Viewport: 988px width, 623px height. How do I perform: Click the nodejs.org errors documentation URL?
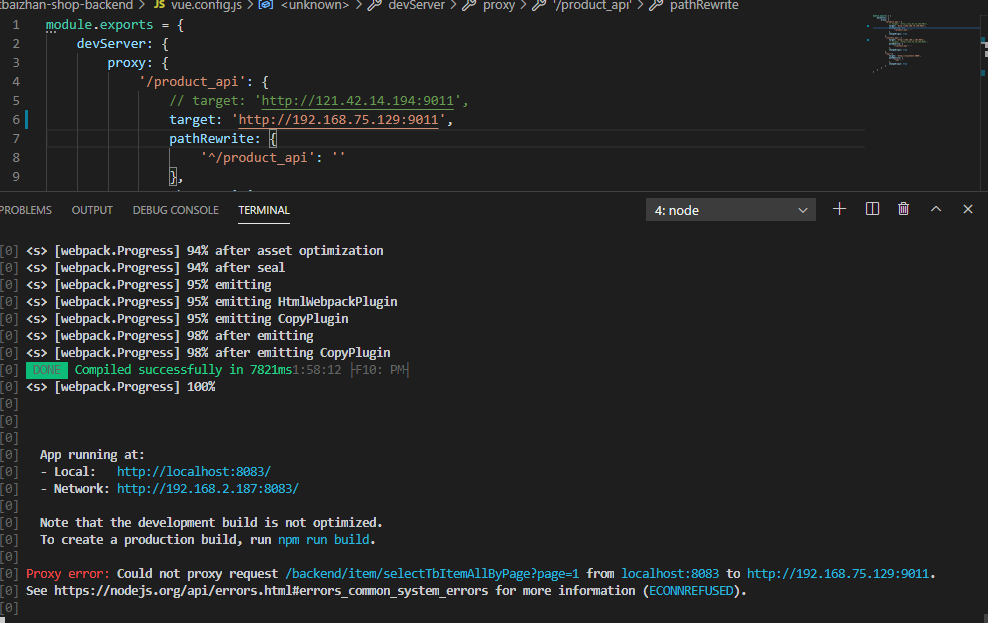271,590
